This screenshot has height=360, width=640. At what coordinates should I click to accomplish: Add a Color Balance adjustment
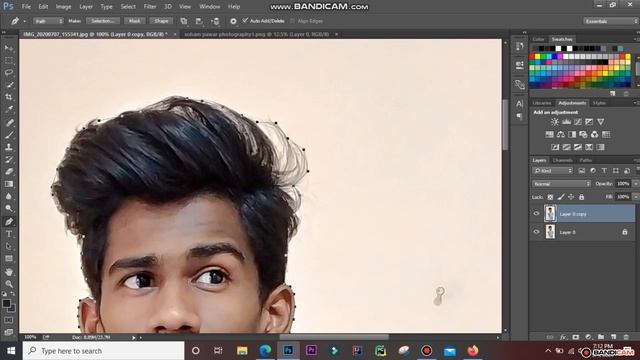(x=561, y=134)
